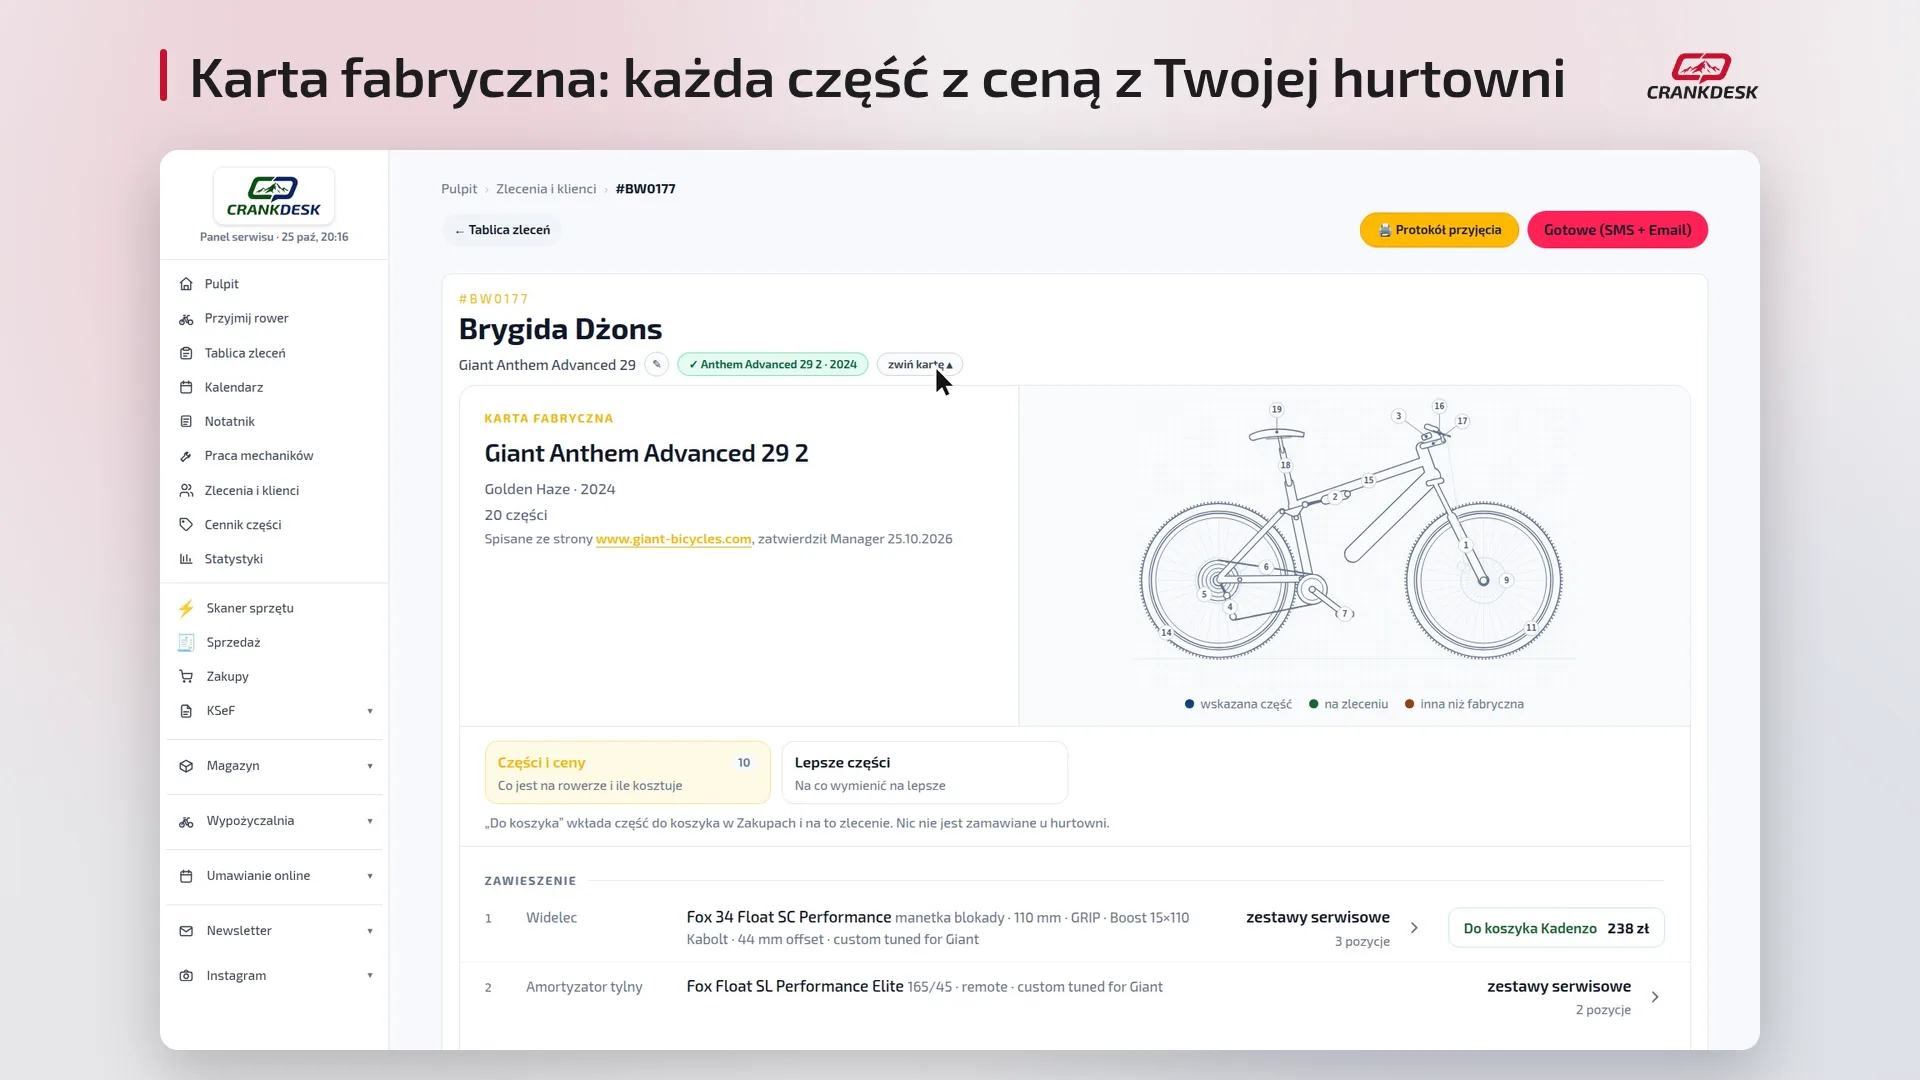Click the orange inna niż fabryczna legend dot
The width and height of the screenshot is (1920, 1080).
pos(1409,704)
